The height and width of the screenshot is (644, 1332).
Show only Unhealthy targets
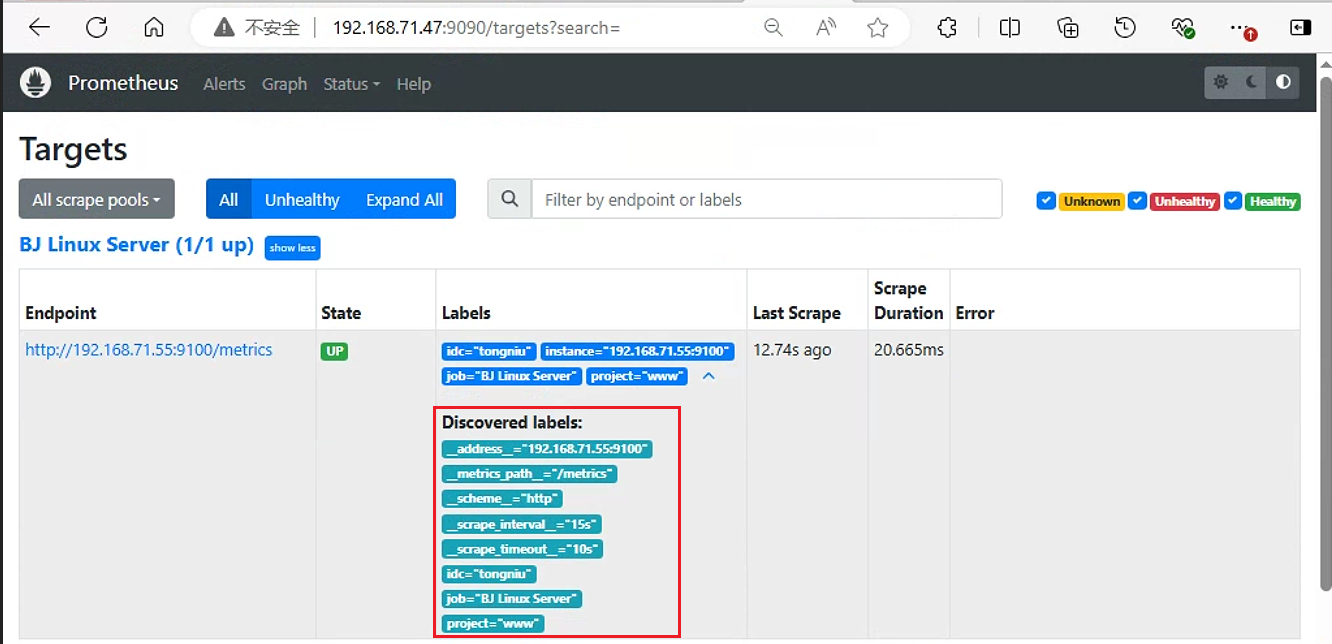tap(302, 199)
